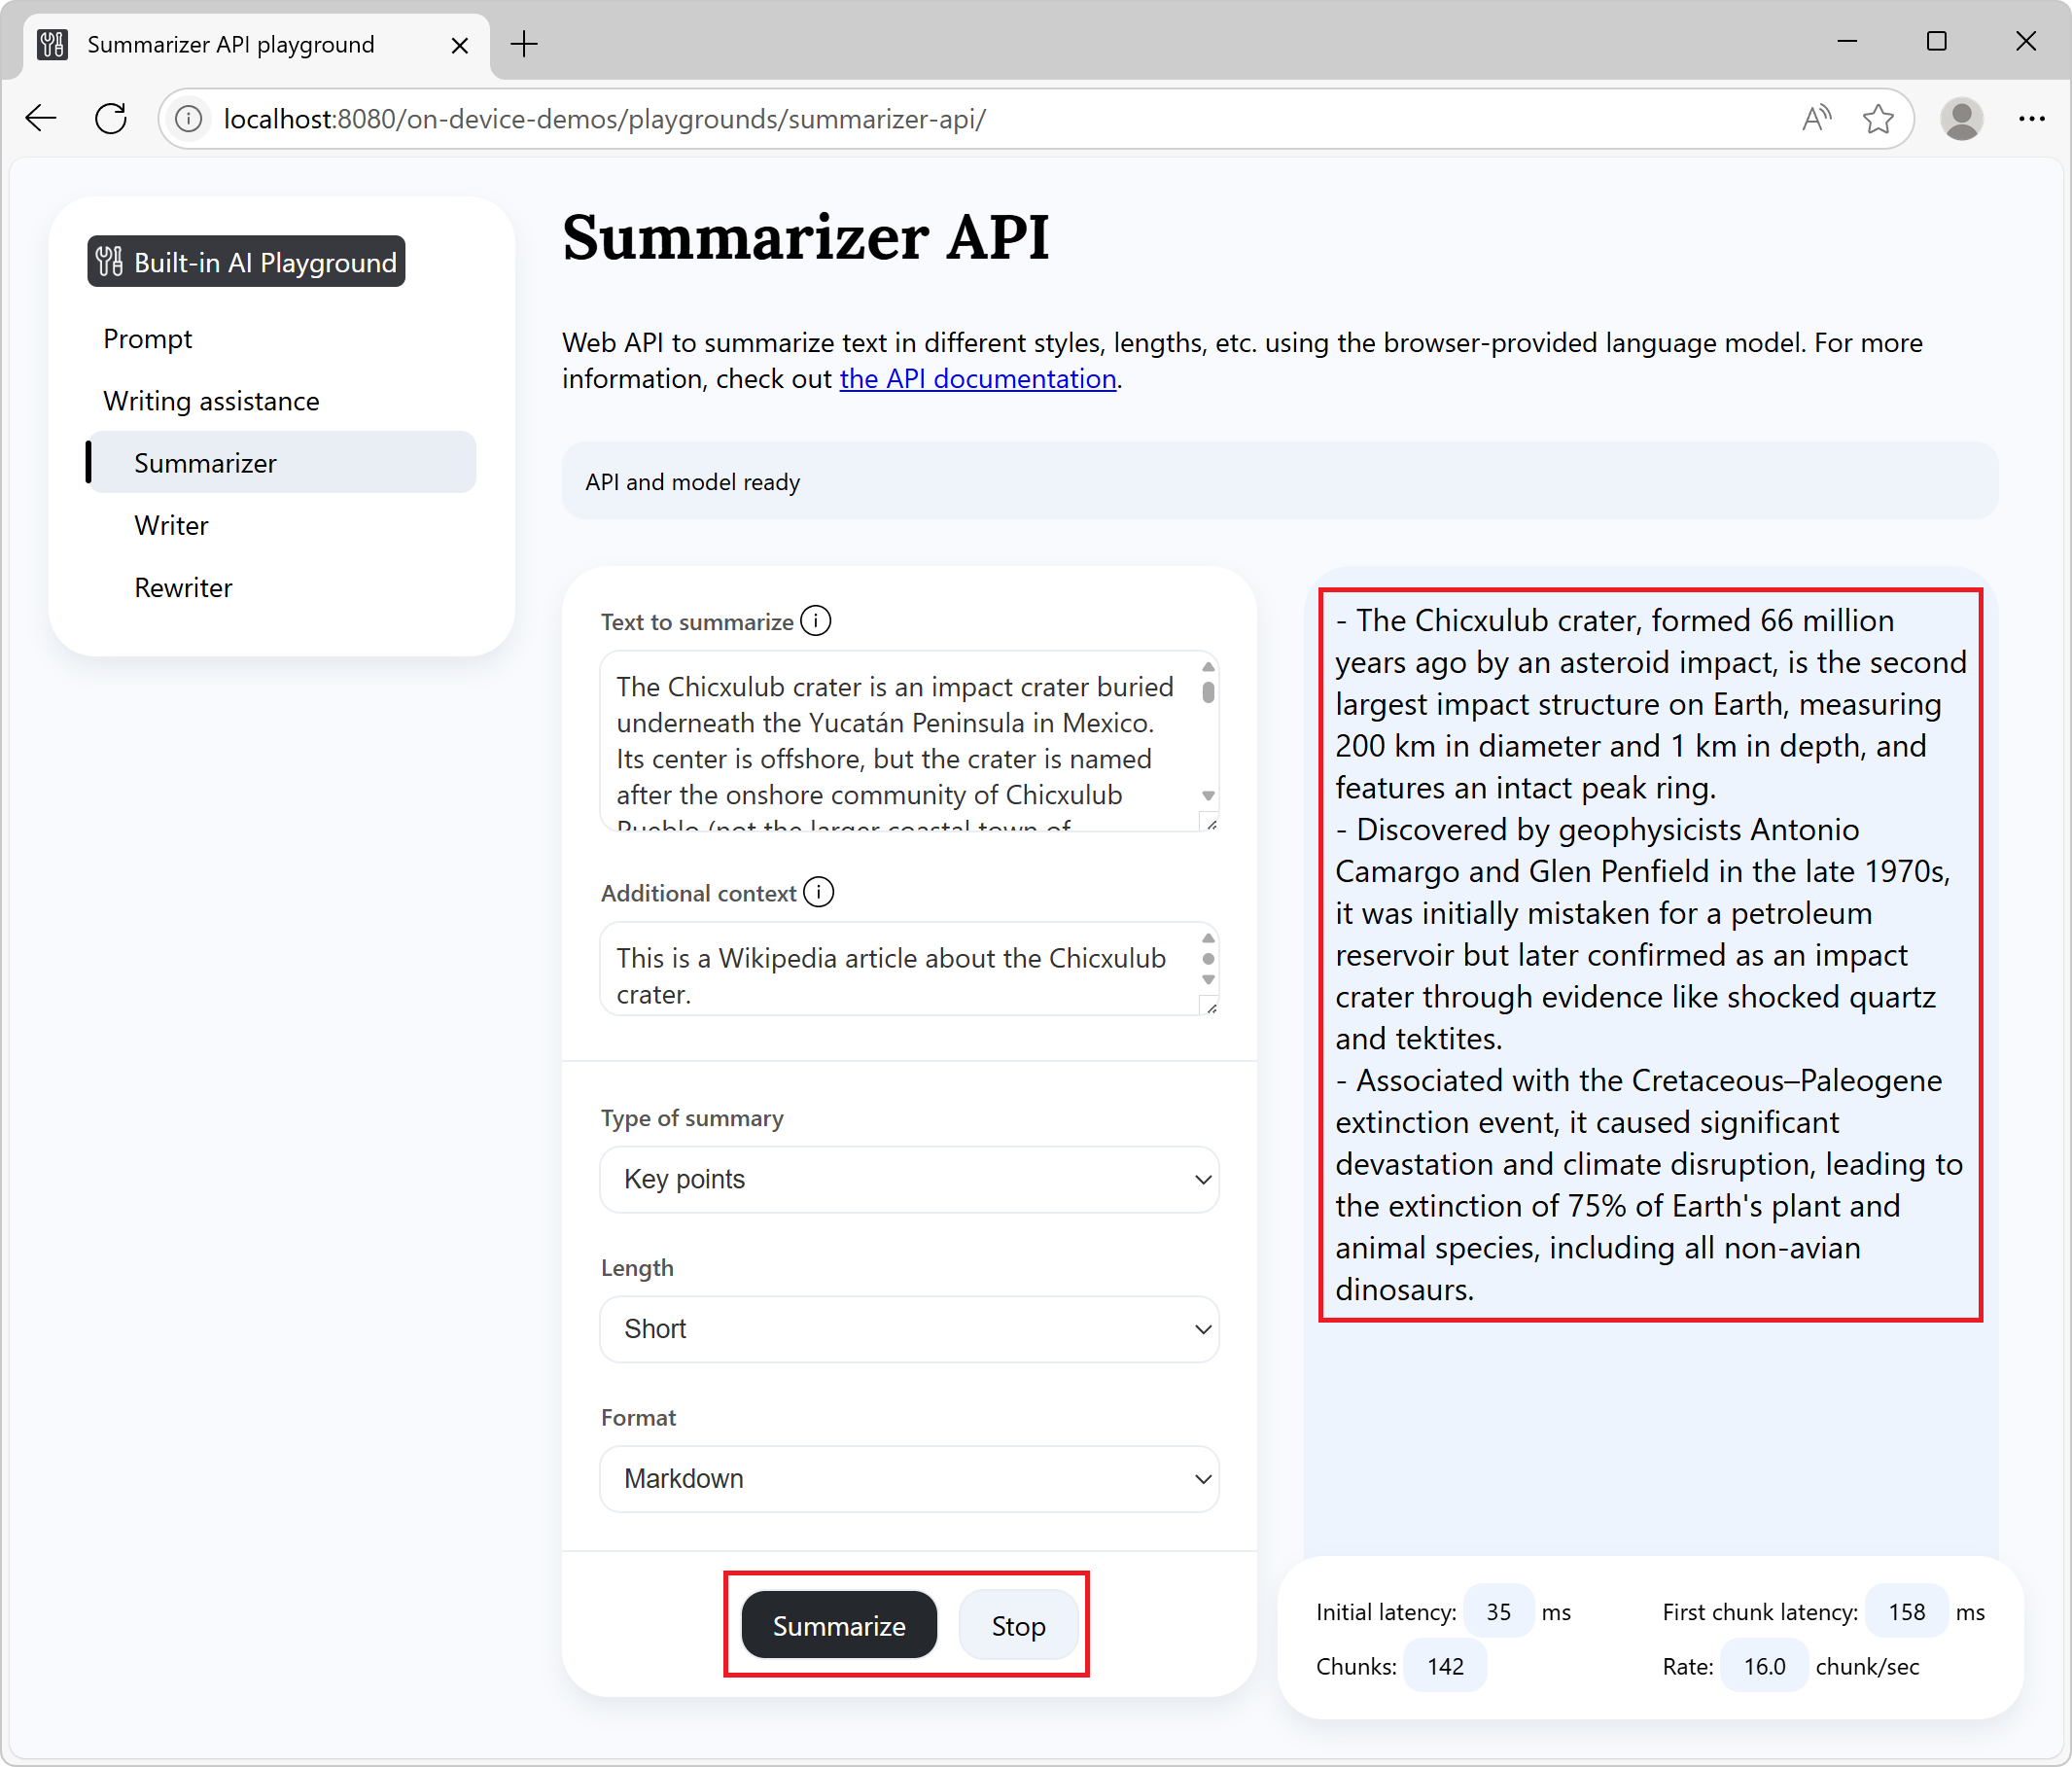Open the Format dropdown showing Markdown
Screen dimensions: 2072x1767
point(908,1479)
